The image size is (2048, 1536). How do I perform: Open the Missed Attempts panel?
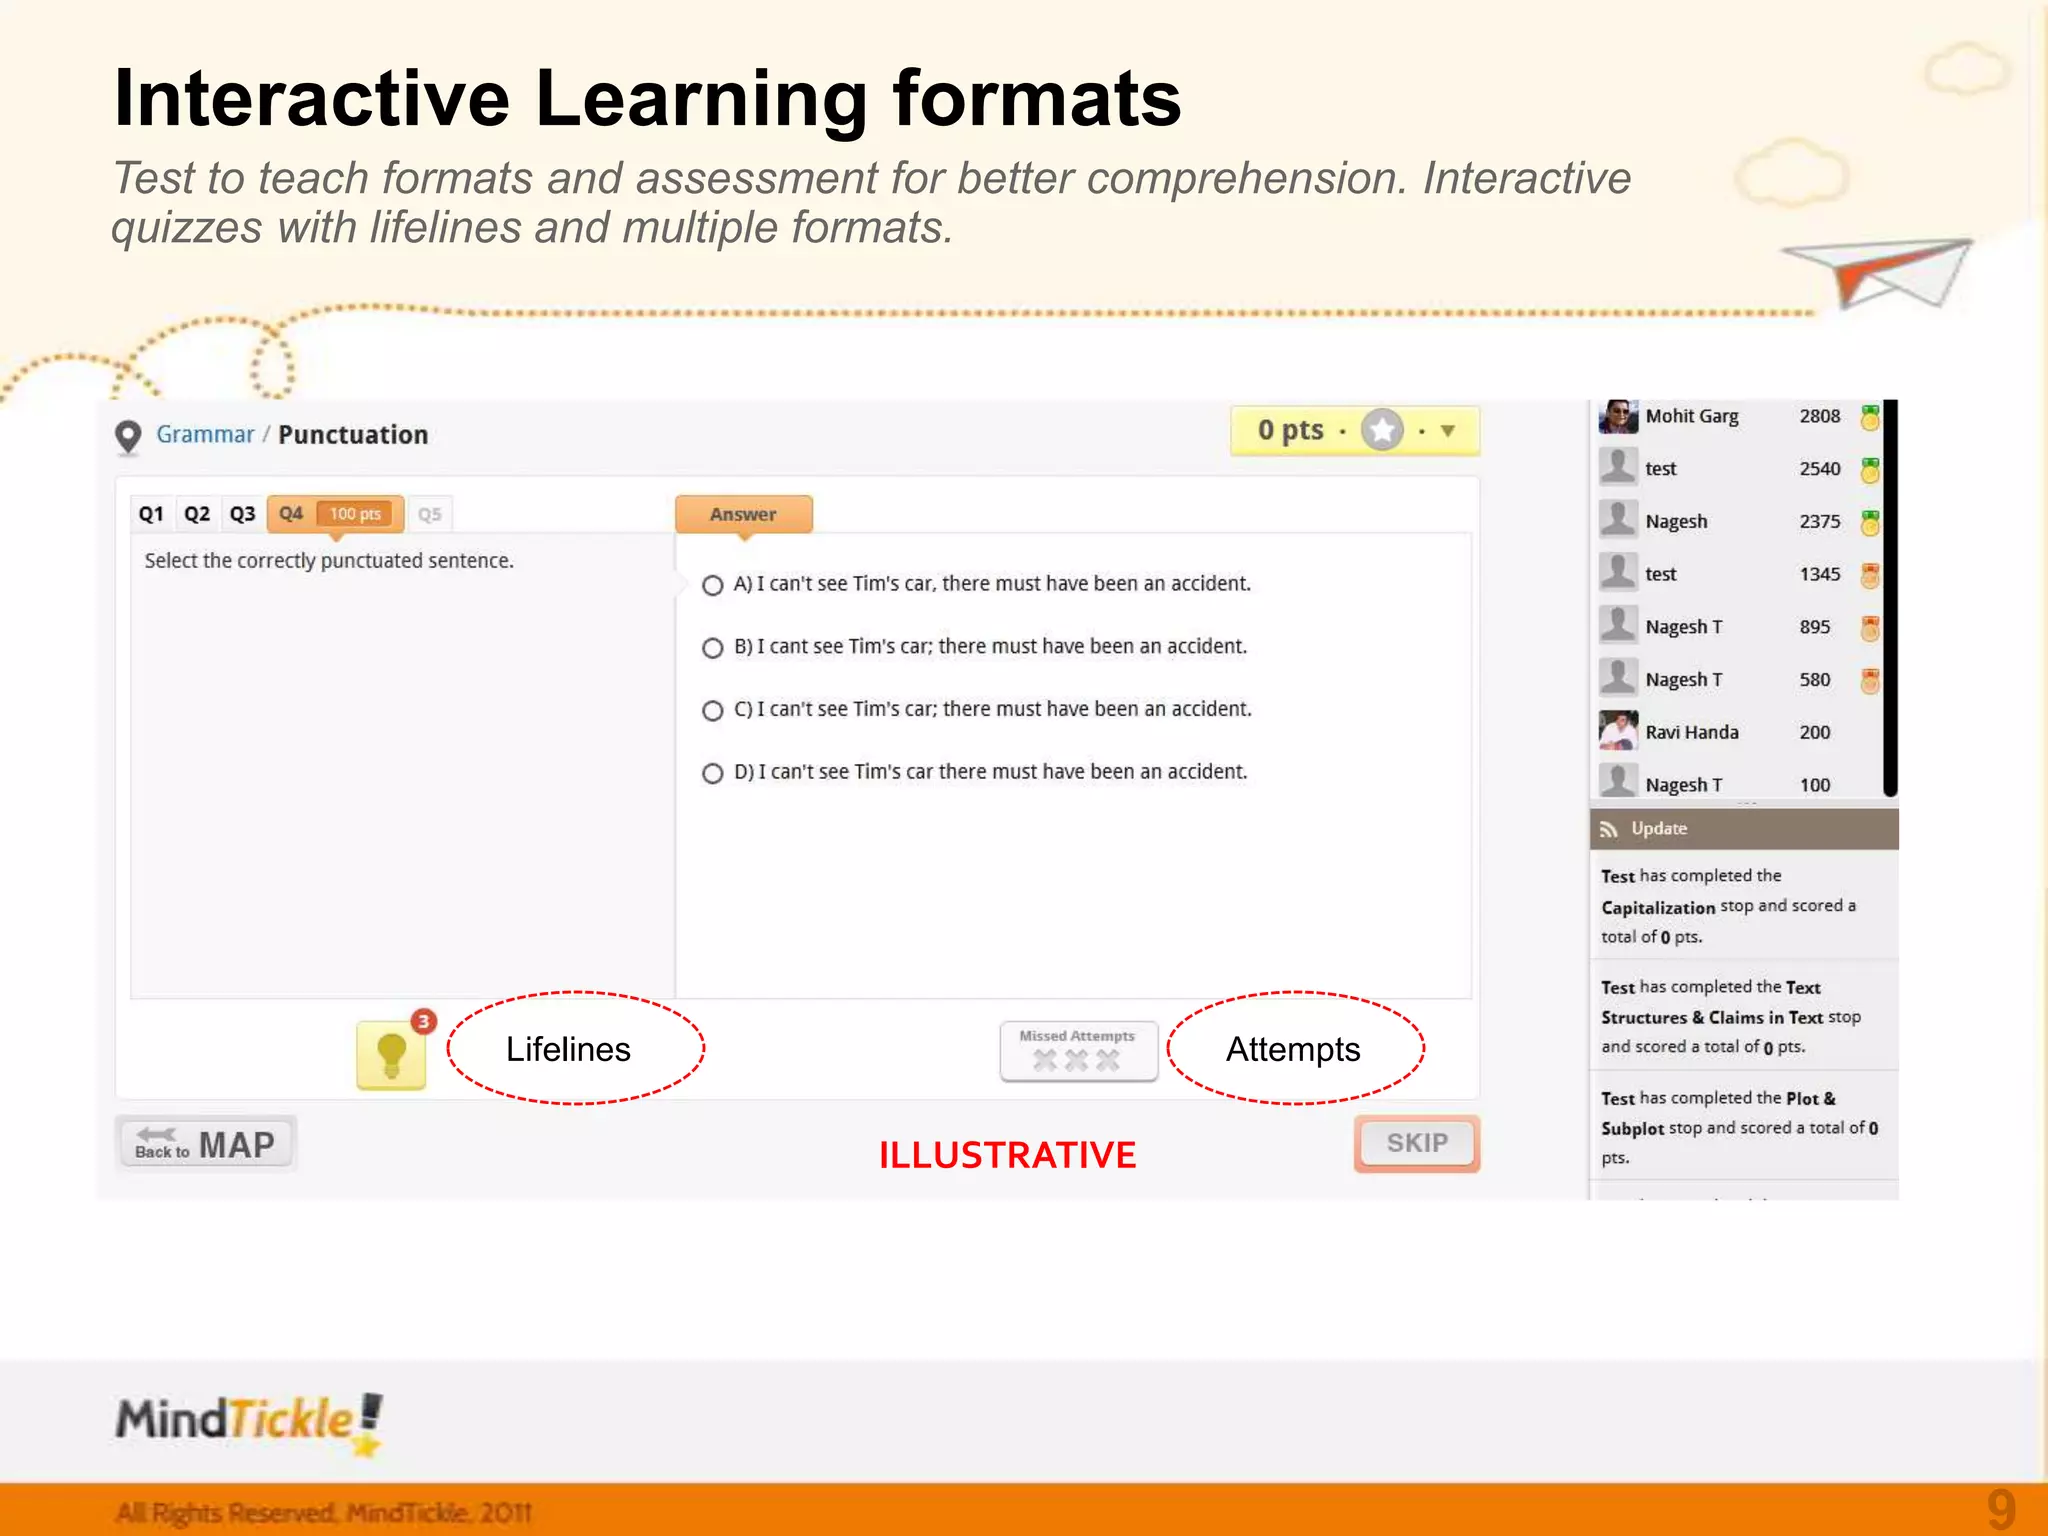1078,1051
